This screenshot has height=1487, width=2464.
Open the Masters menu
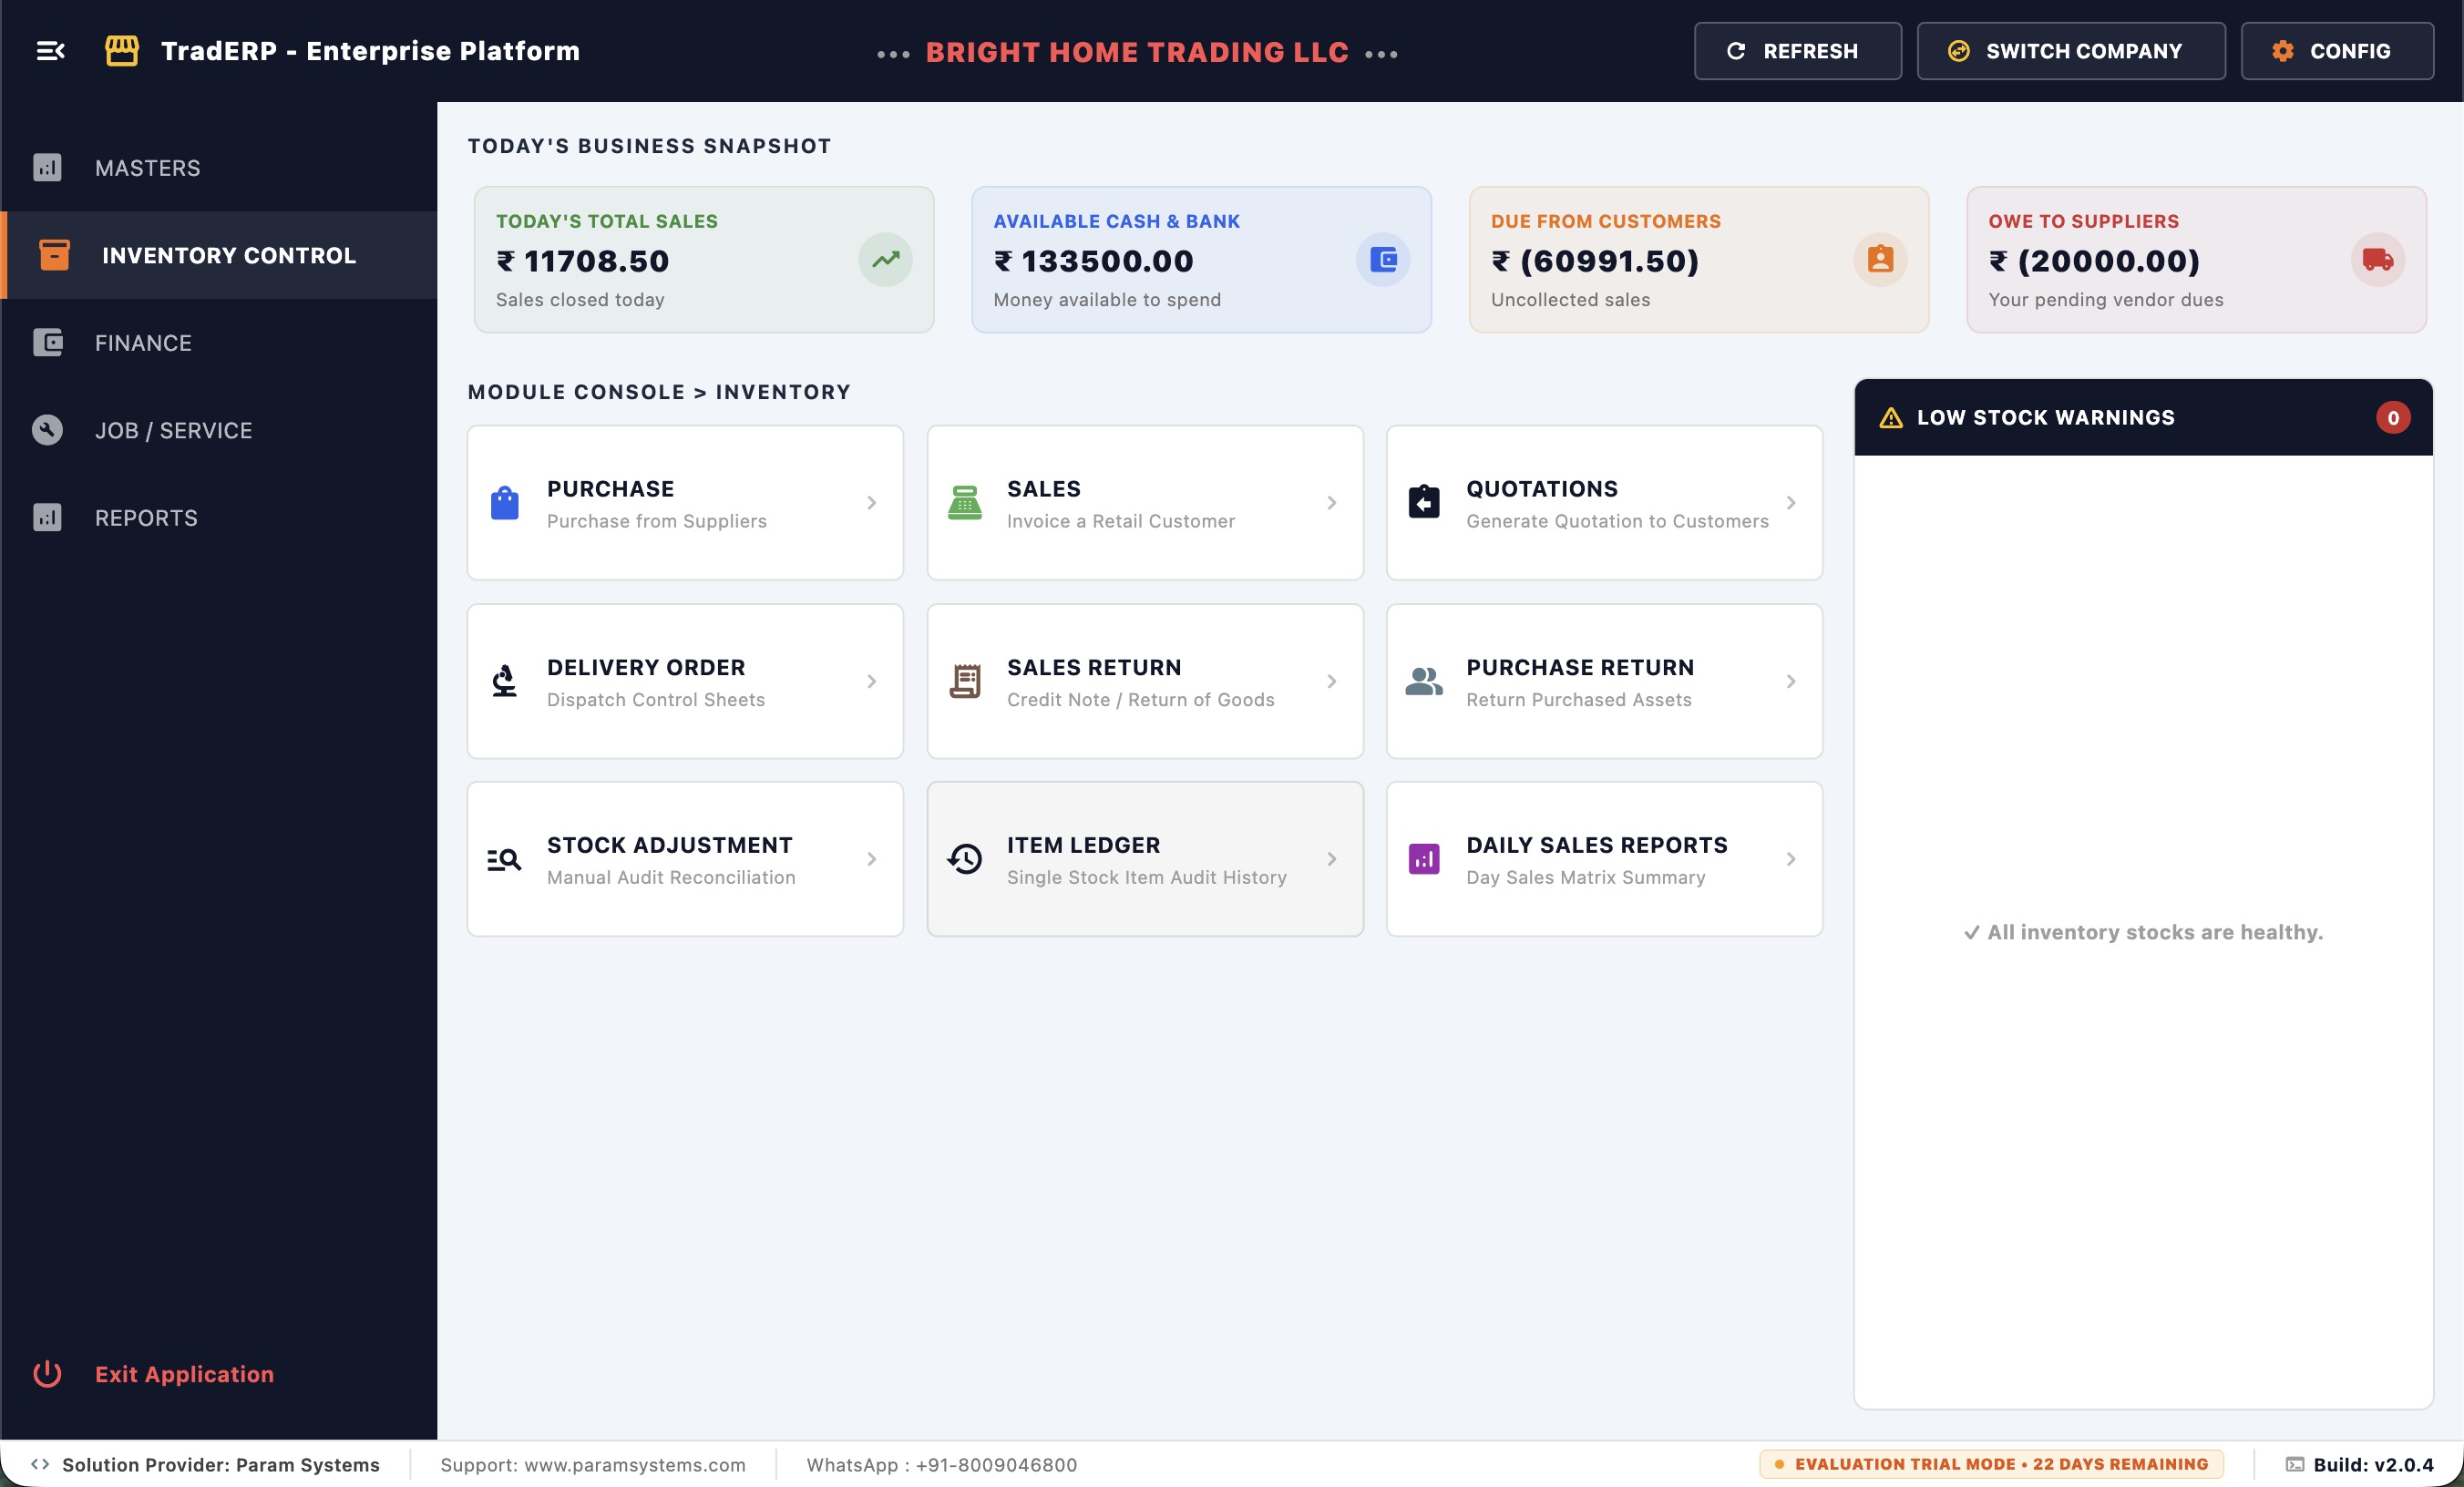(x=219, y=167)
